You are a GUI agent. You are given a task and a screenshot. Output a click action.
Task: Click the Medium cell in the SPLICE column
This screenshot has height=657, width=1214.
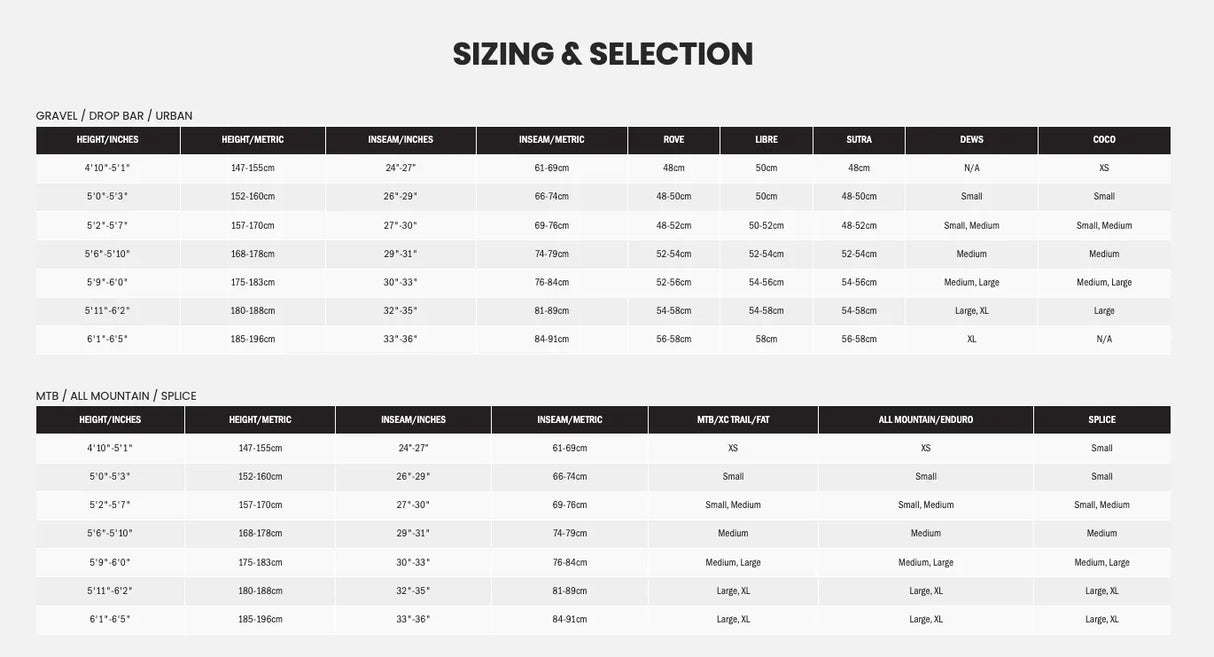[x=1102, y=533]
